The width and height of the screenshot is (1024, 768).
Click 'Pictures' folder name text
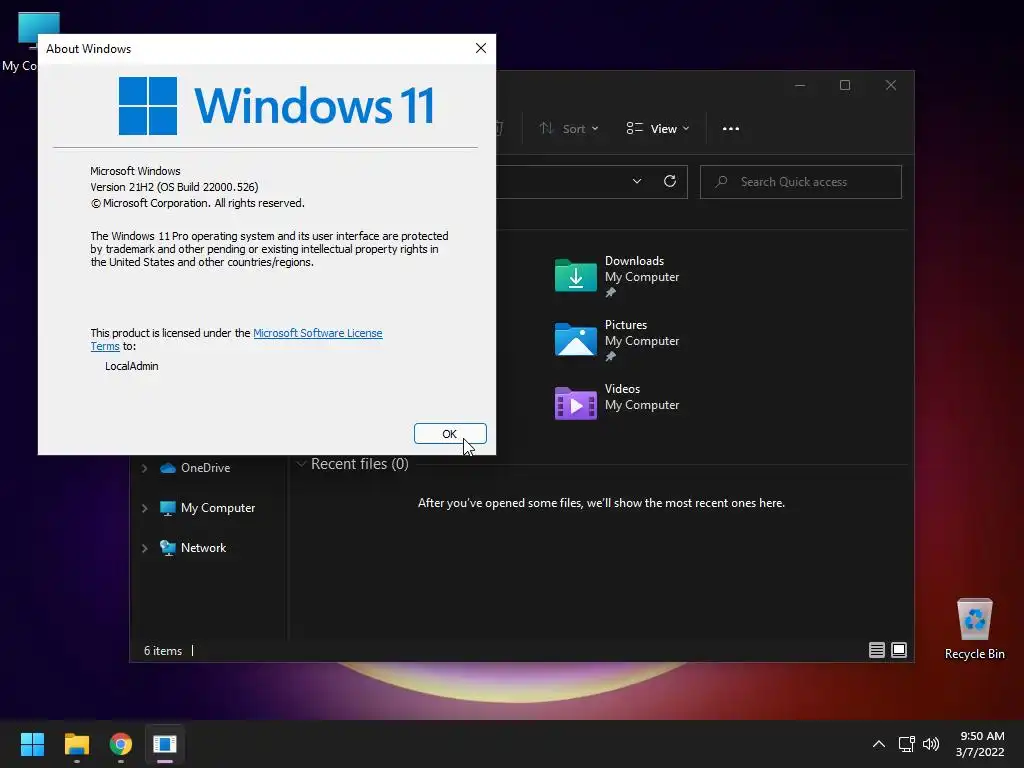[626, 325]
